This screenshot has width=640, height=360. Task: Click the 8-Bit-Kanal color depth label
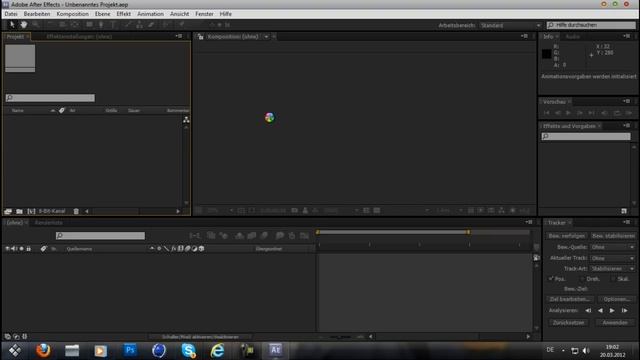coord(52,211)
